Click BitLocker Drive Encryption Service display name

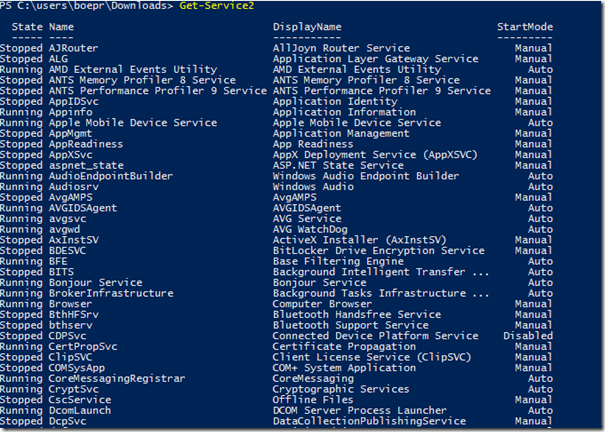[378, 251]
